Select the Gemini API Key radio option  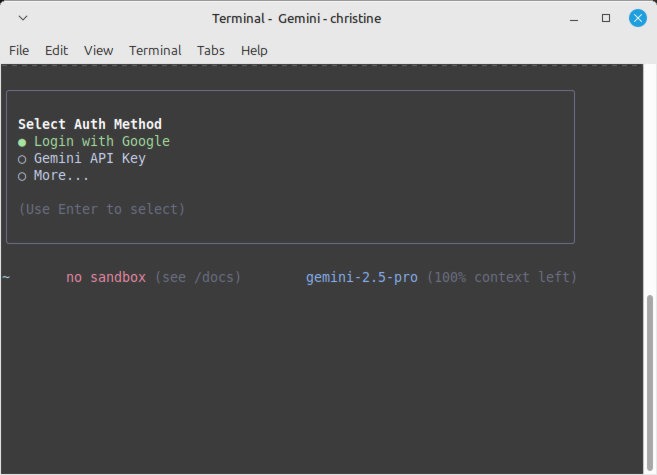pyautogui.click(x=82, y=159)
